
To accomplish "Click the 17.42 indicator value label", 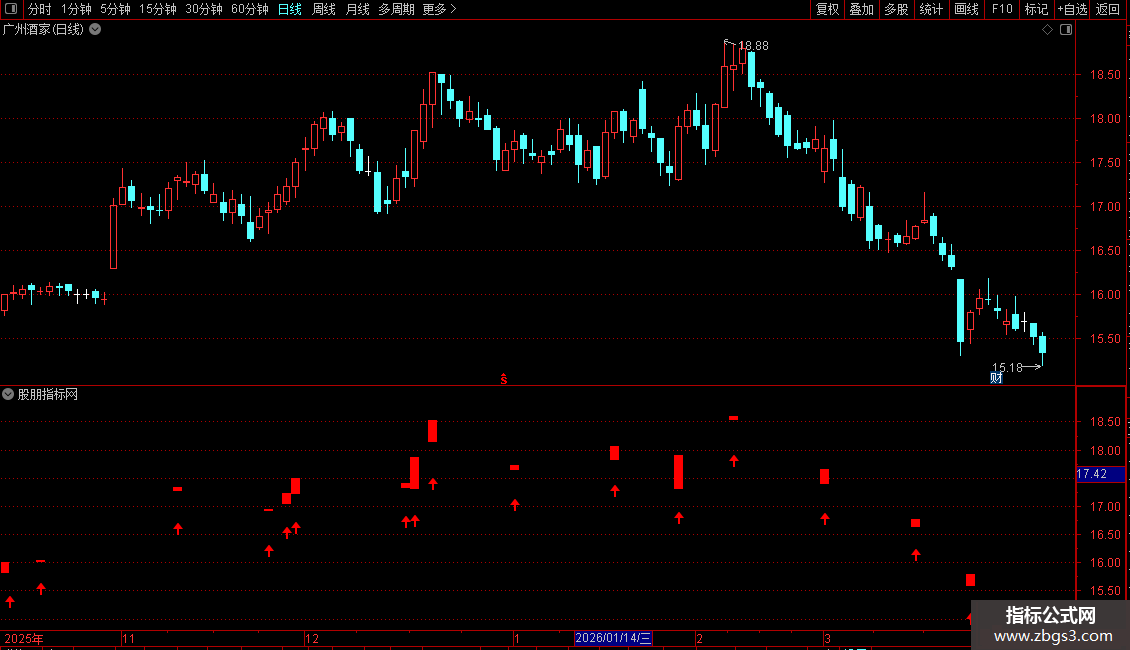I will pos(1092,473).
